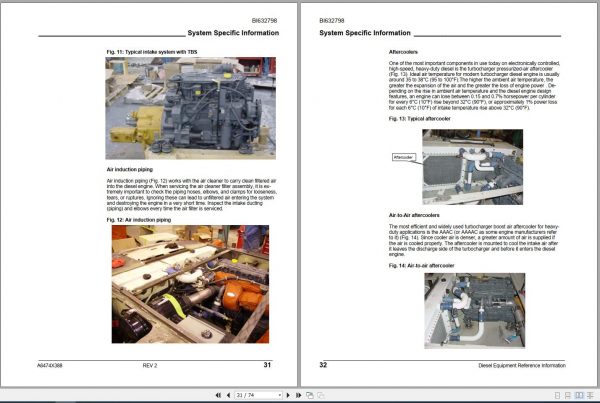The height and width of the screenshot is (403, 600).
Task: Enable continuous facing page layout
Action: tap(590, 395)
